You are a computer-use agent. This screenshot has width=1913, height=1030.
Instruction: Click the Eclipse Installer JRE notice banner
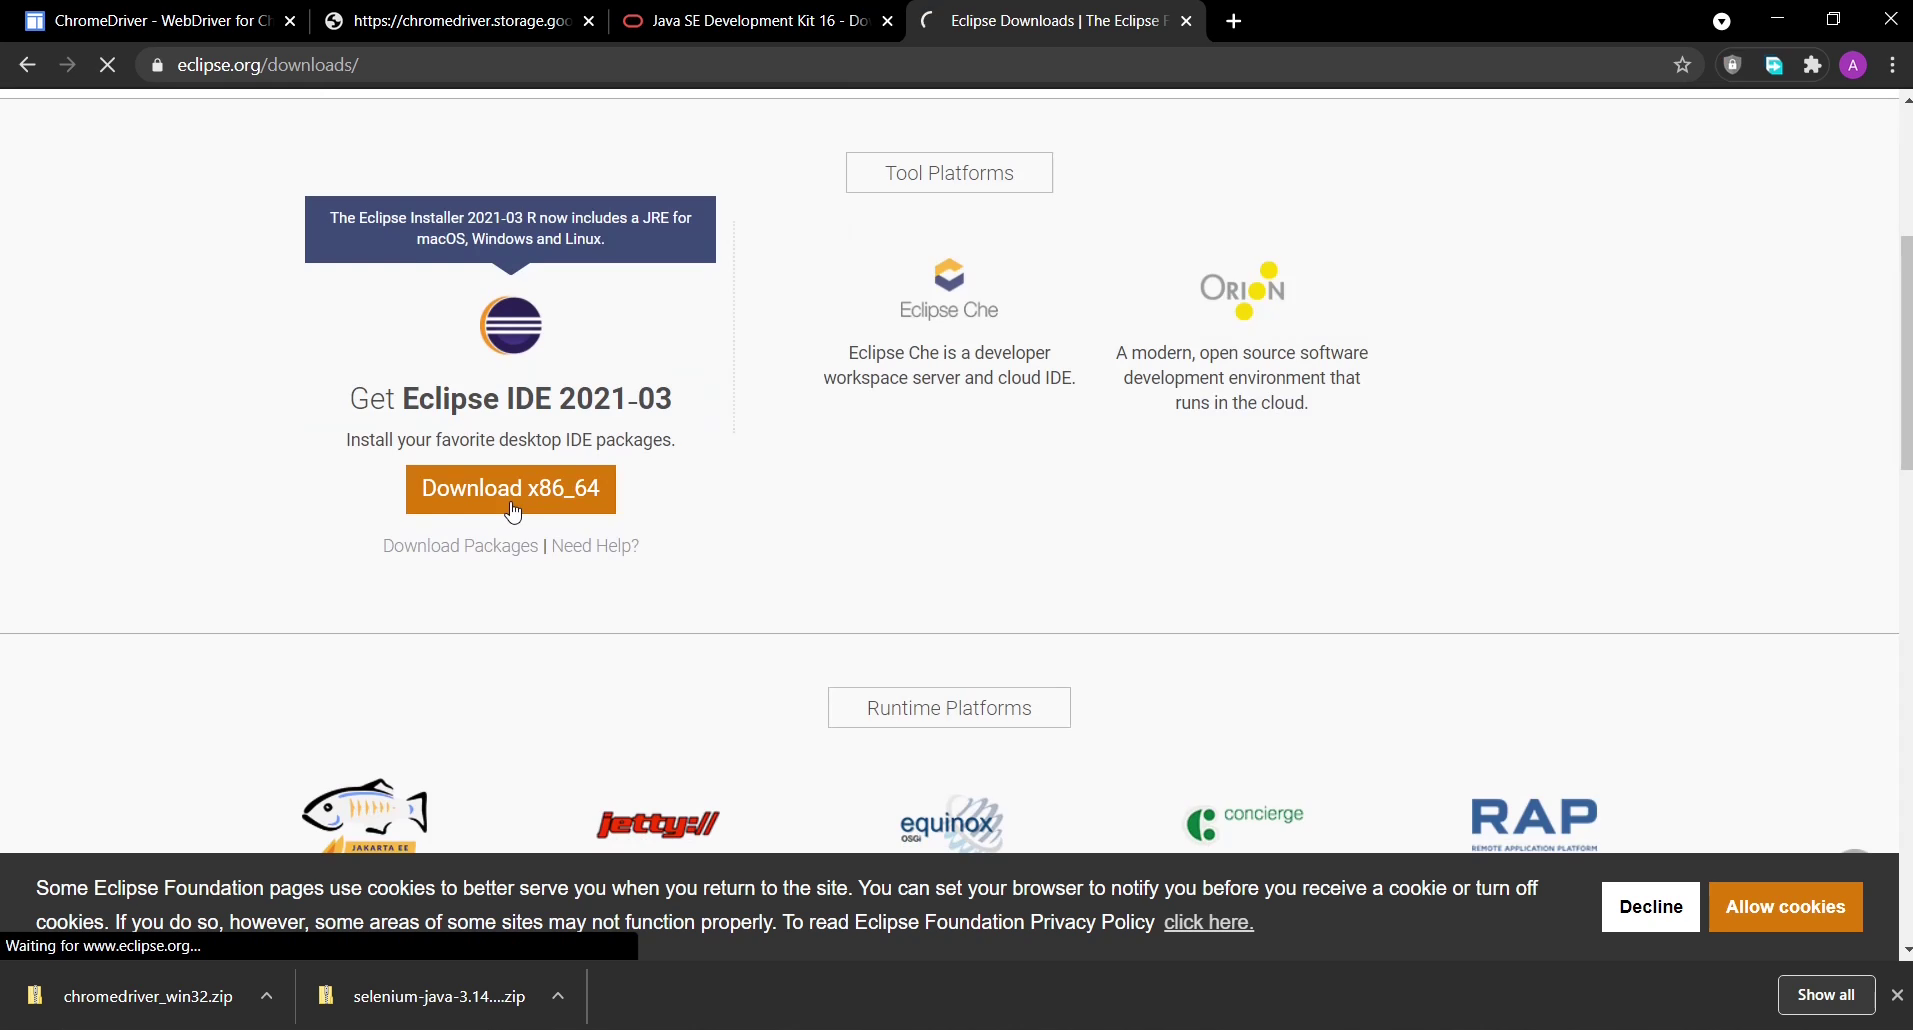(x=511, y=229)
